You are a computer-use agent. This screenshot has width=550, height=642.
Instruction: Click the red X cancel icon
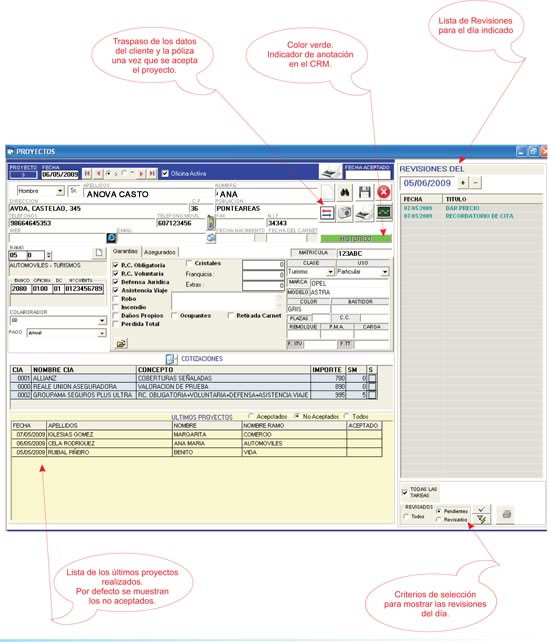pyautogui.click(x=384, y=192)
